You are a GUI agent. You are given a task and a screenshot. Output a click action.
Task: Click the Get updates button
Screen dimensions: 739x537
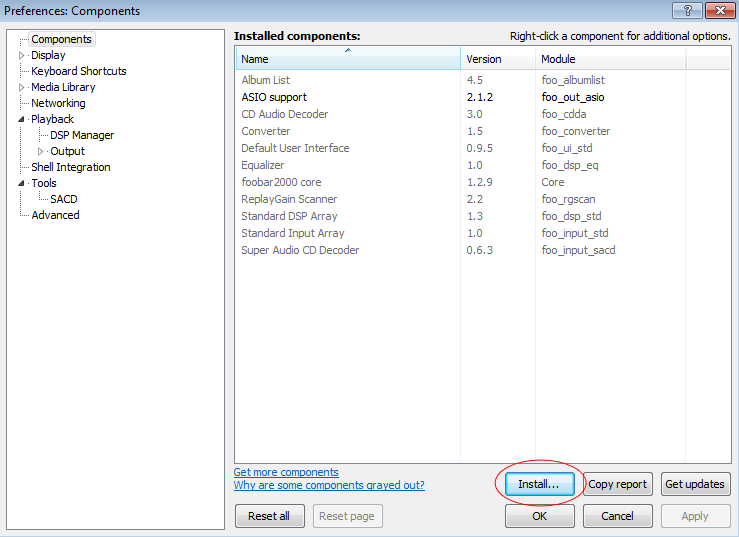(x=695, y=484)
